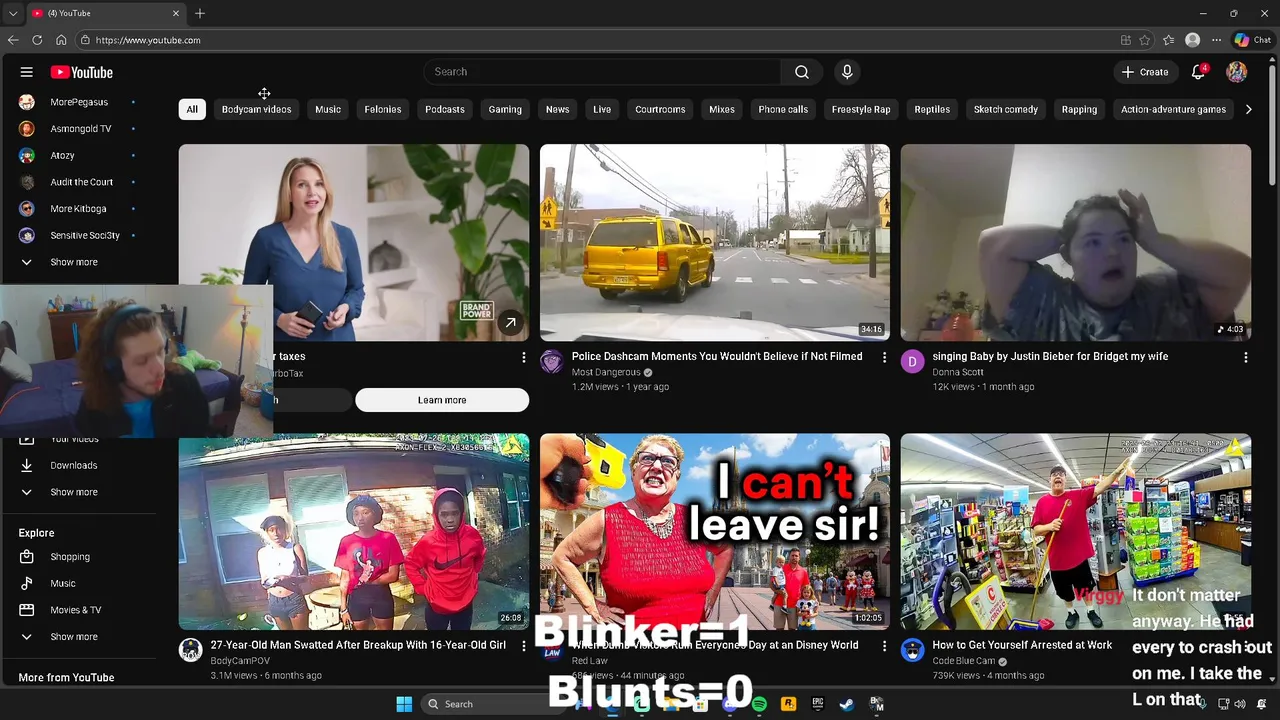The height and width of the screenshot is (720, 1280).
Task: Open the Edge profile icon
Action: pos(1192,40)
